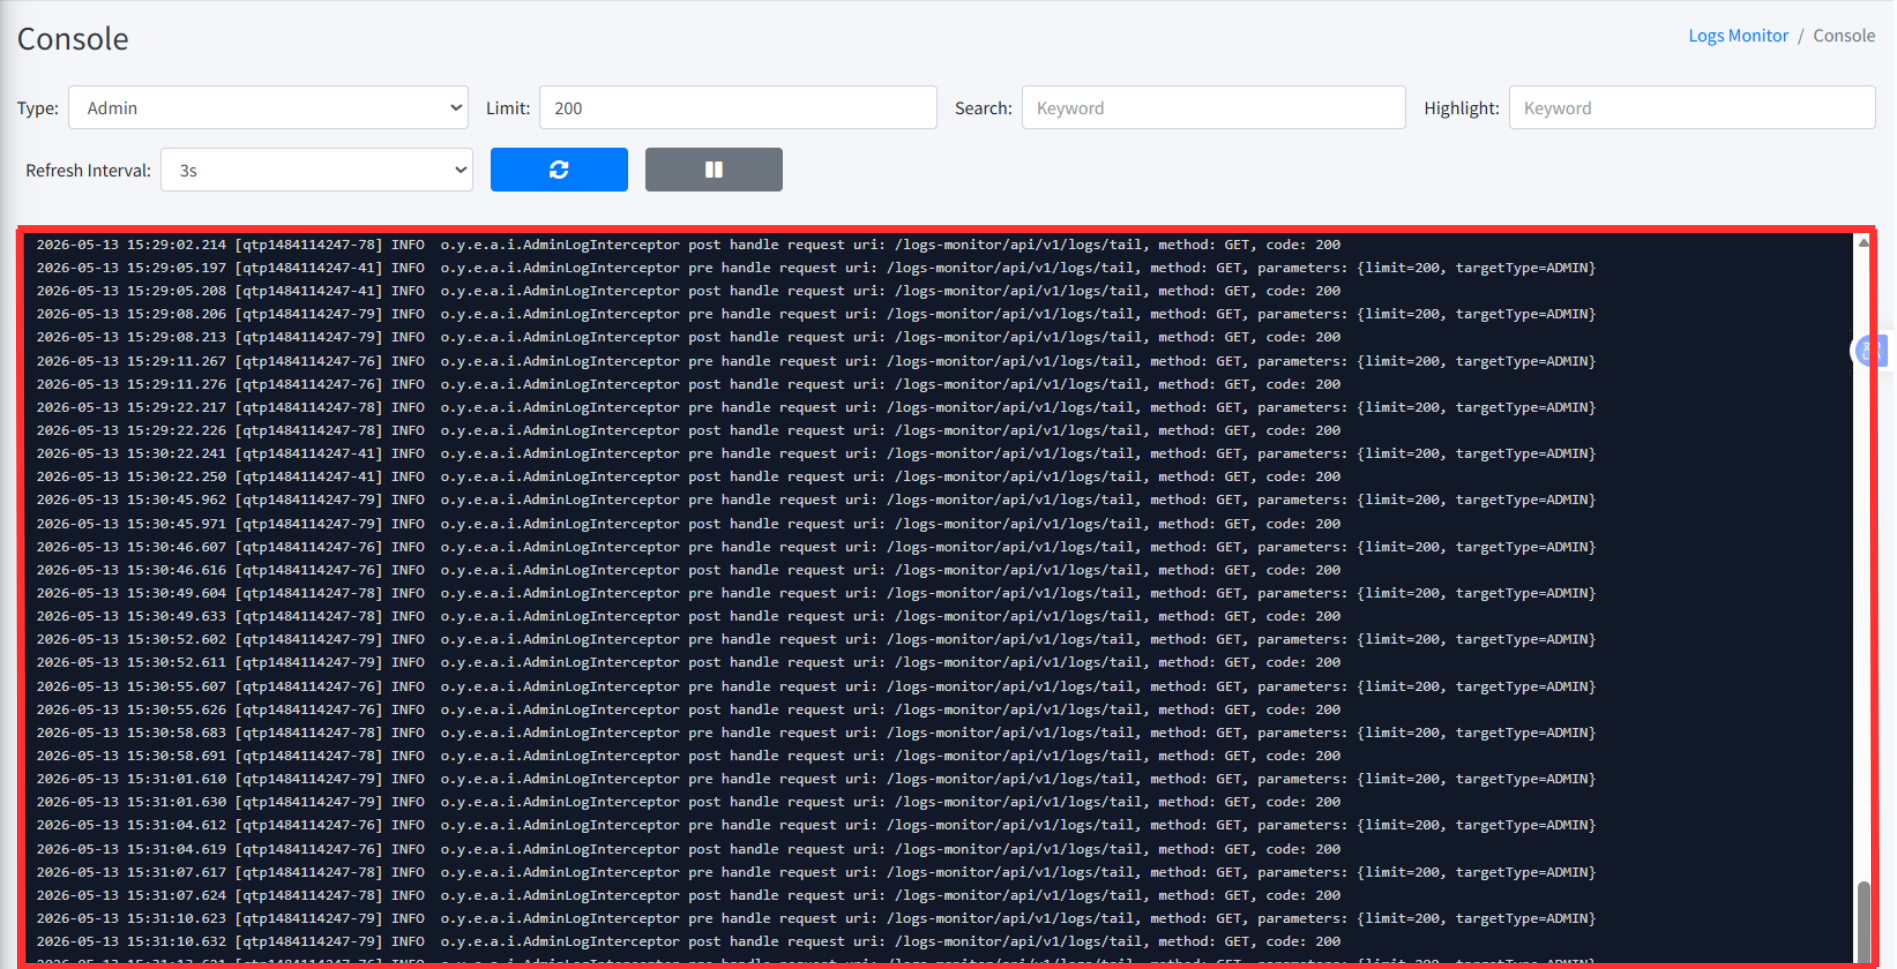Click log line timestamped 15:31:07.617

tap(816, 872)
